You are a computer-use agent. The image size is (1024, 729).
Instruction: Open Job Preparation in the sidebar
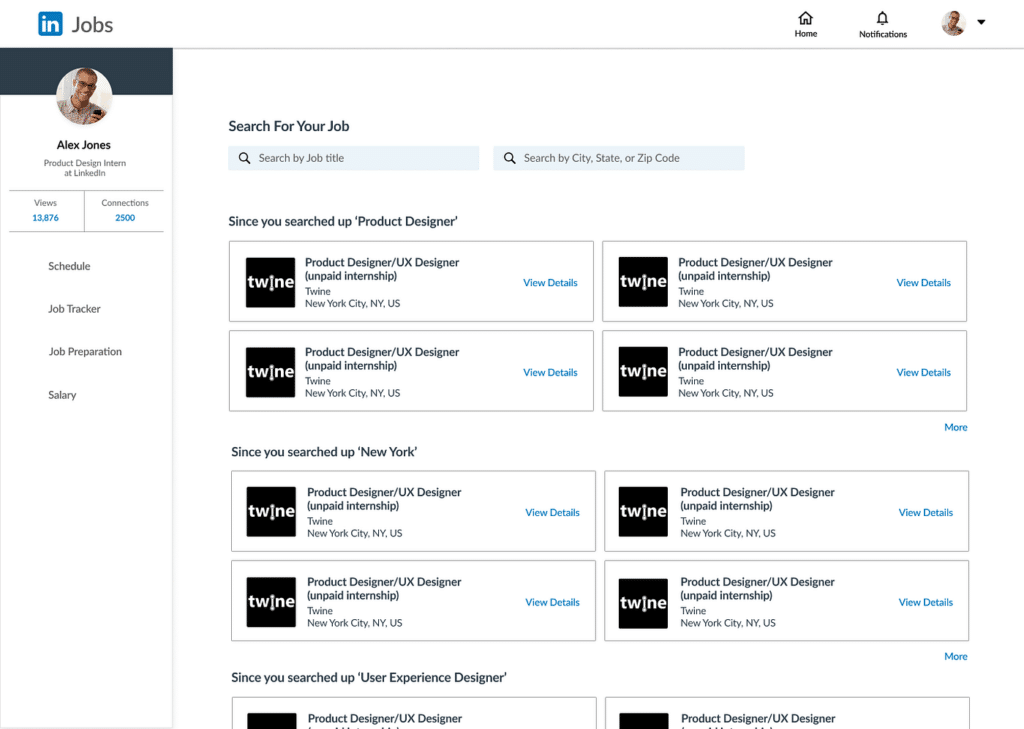pos(85,351)
